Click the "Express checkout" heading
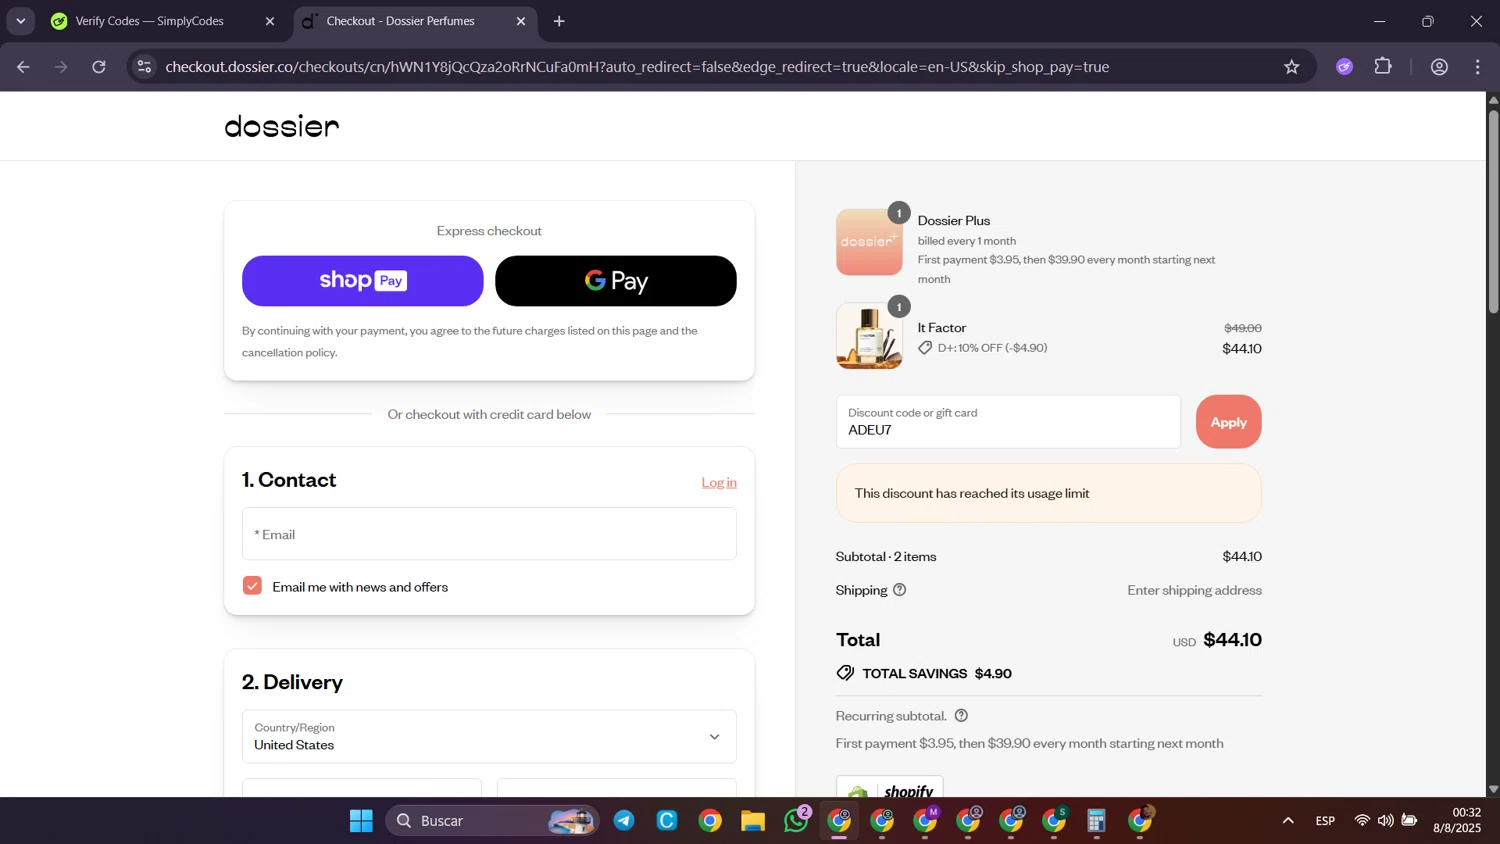Image resolution: width=1500 pixels, height=844 pixels. (489, 231)
